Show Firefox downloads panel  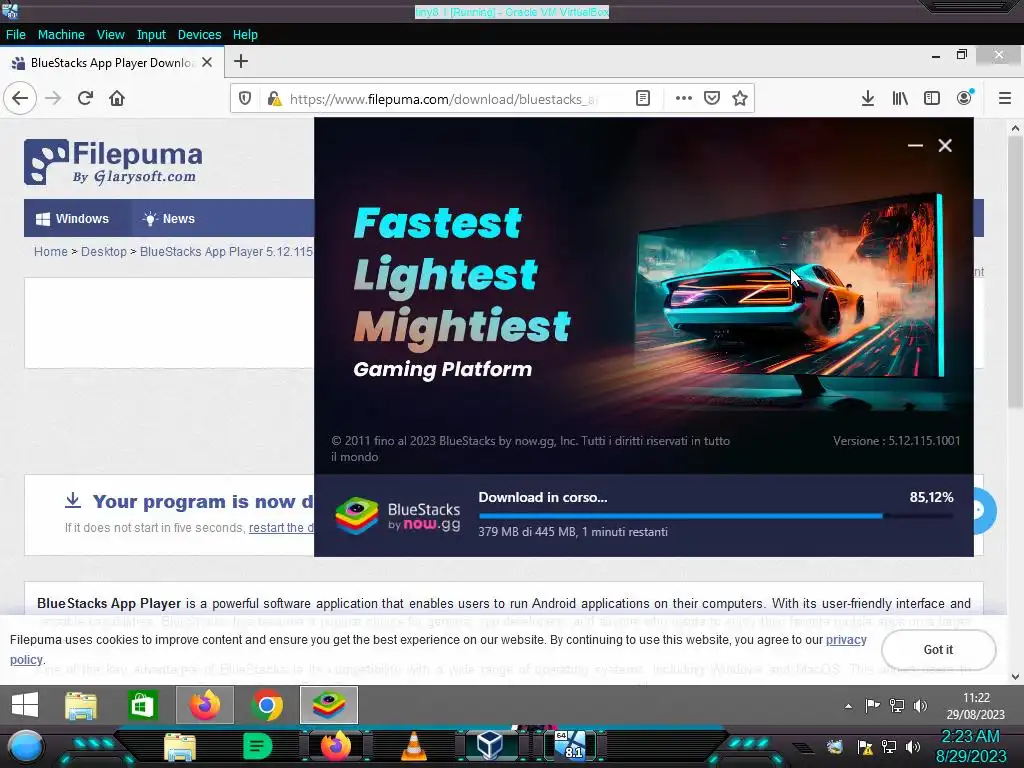click(868, 99)
